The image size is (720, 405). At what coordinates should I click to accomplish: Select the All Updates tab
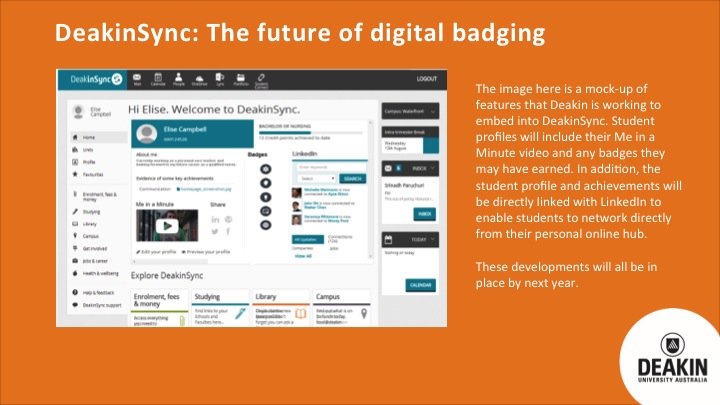308,240
